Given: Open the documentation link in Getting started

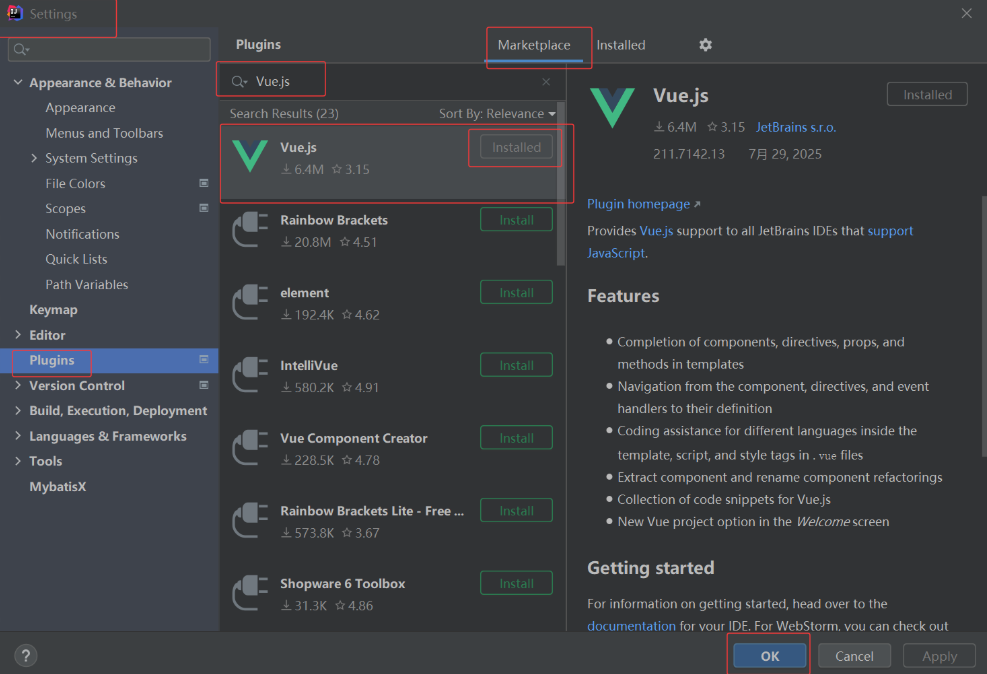Looking at the screenshot, I should (x=631, y=626).
